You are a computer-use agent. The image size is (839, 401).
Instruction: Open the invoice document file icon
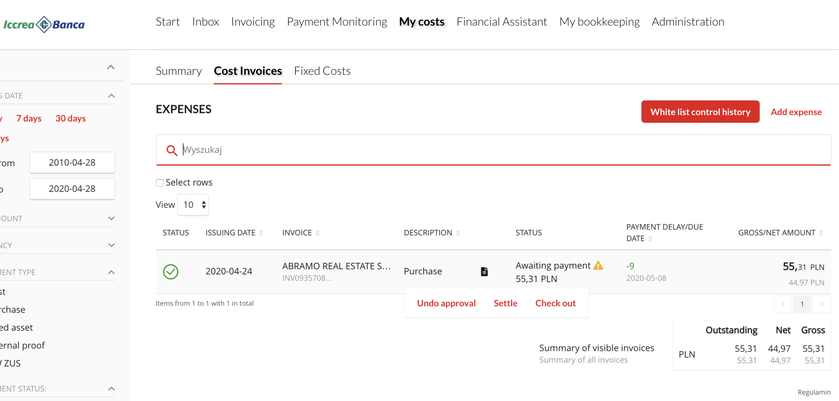pos(484,271)
